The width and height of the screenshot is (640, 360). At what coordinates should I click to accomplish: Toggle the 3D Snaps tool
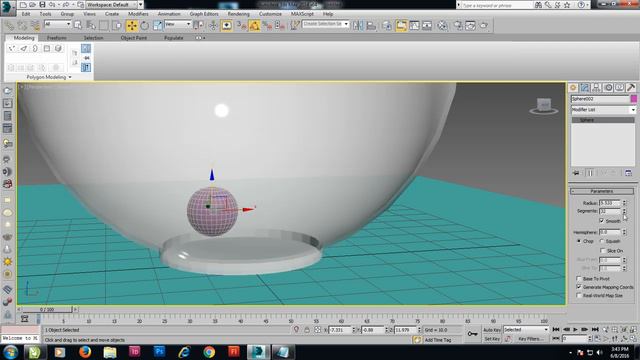[241, 26]
